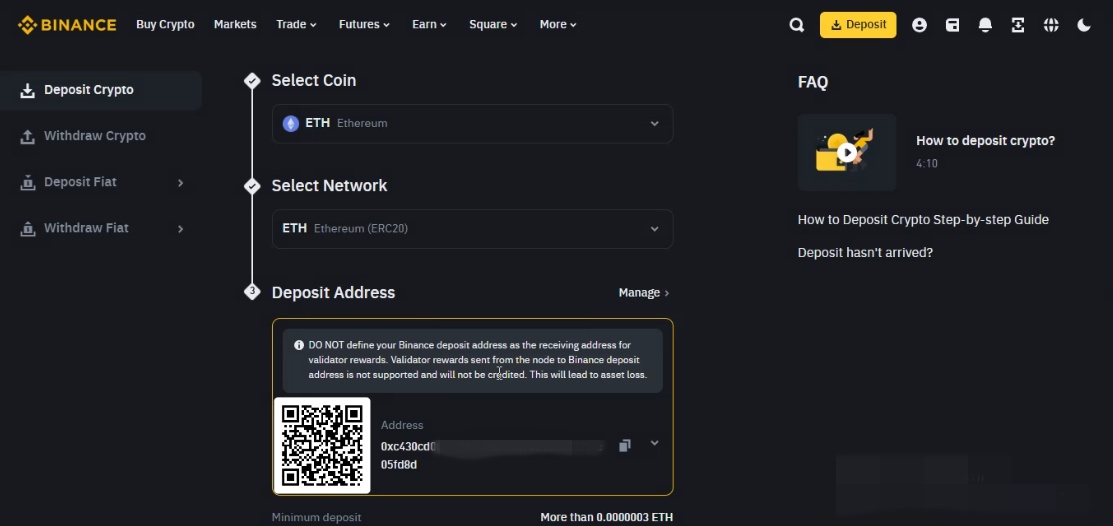Open the user profile icon
The width and height of the screenshot is (1113, 526).
[919, 25]
